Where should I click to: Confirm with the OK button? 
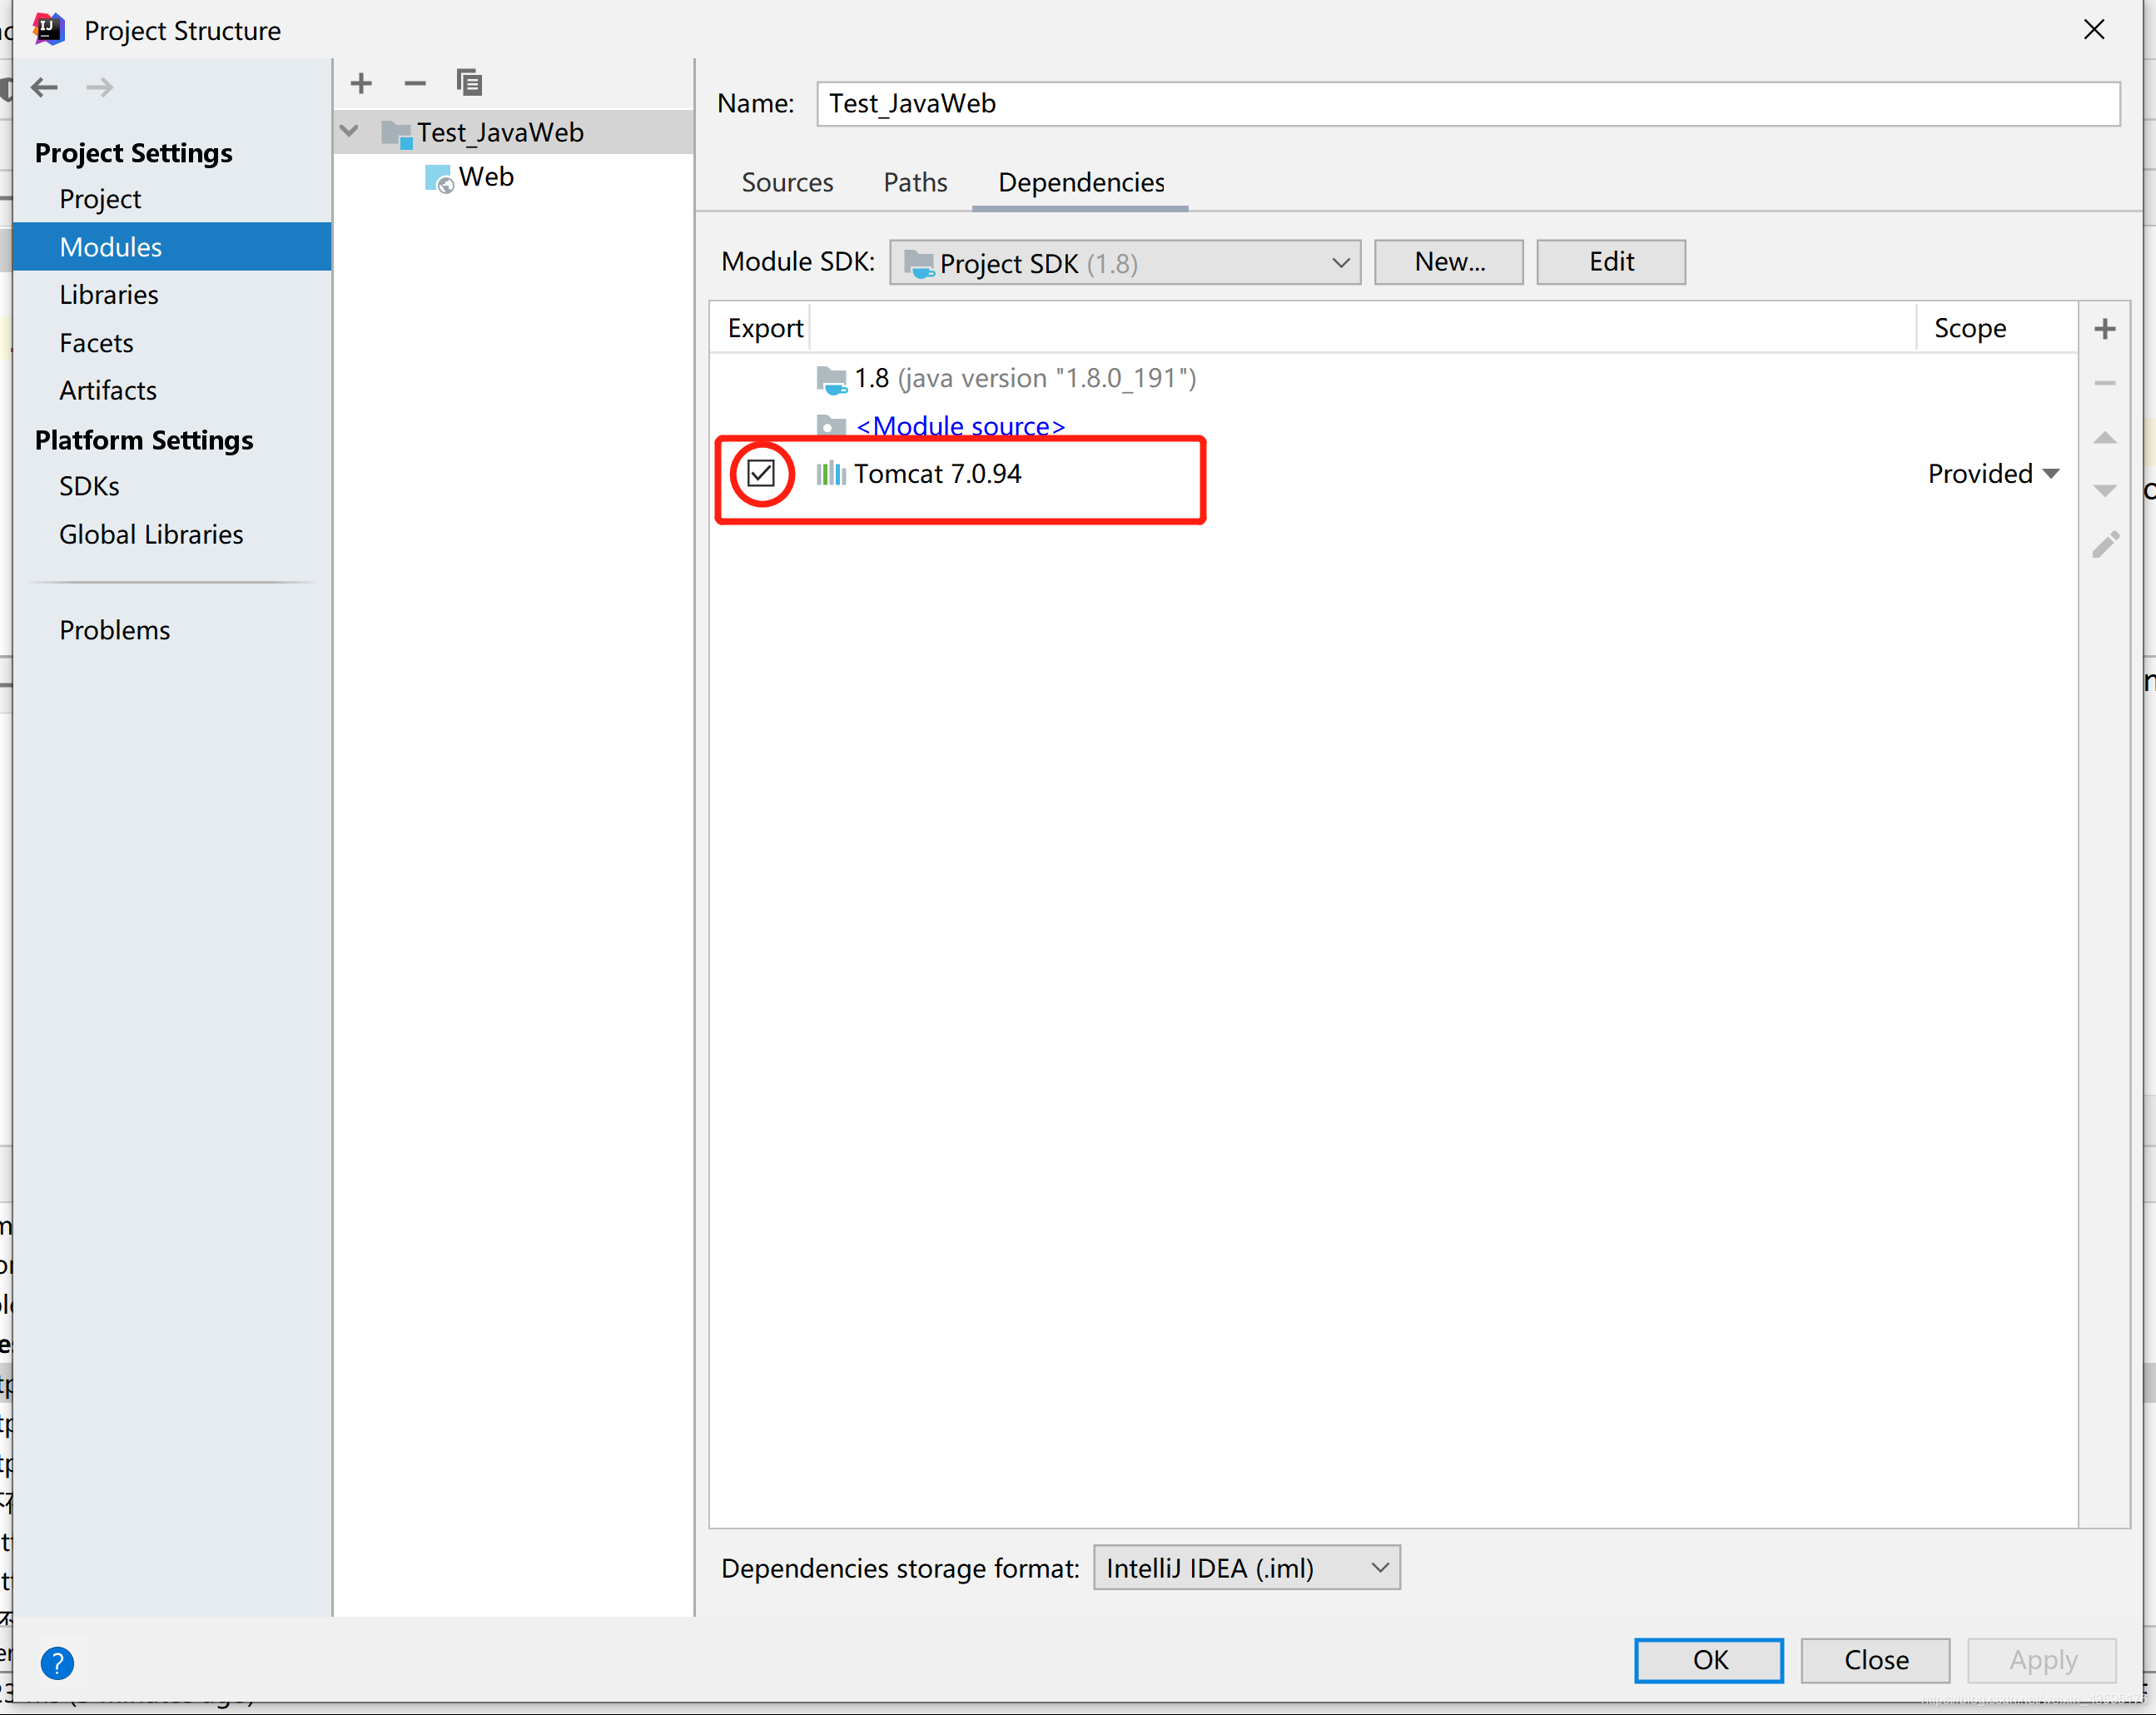click(x=1709, y=1661)
